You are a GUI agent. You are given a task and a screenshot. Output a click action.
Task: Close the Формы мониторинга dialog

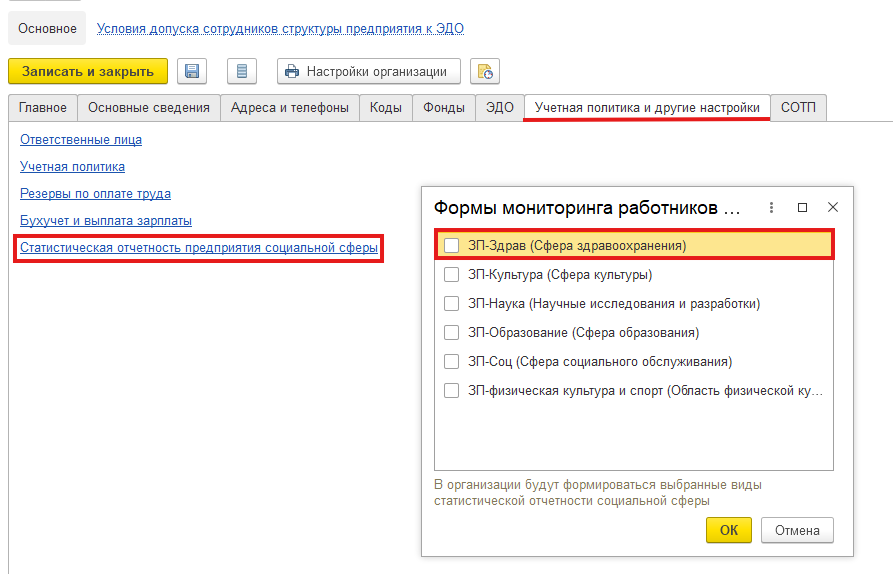click(x=833, y=207)
